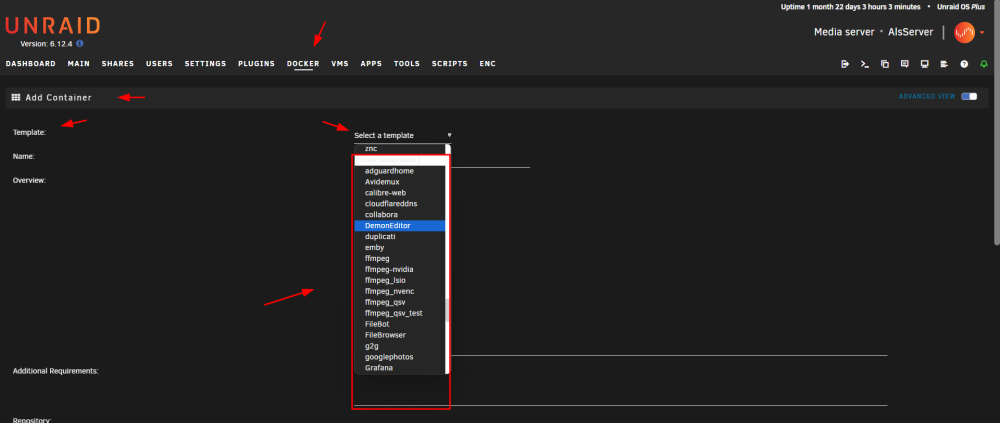
Task: Select emby template
Action: 400,248
